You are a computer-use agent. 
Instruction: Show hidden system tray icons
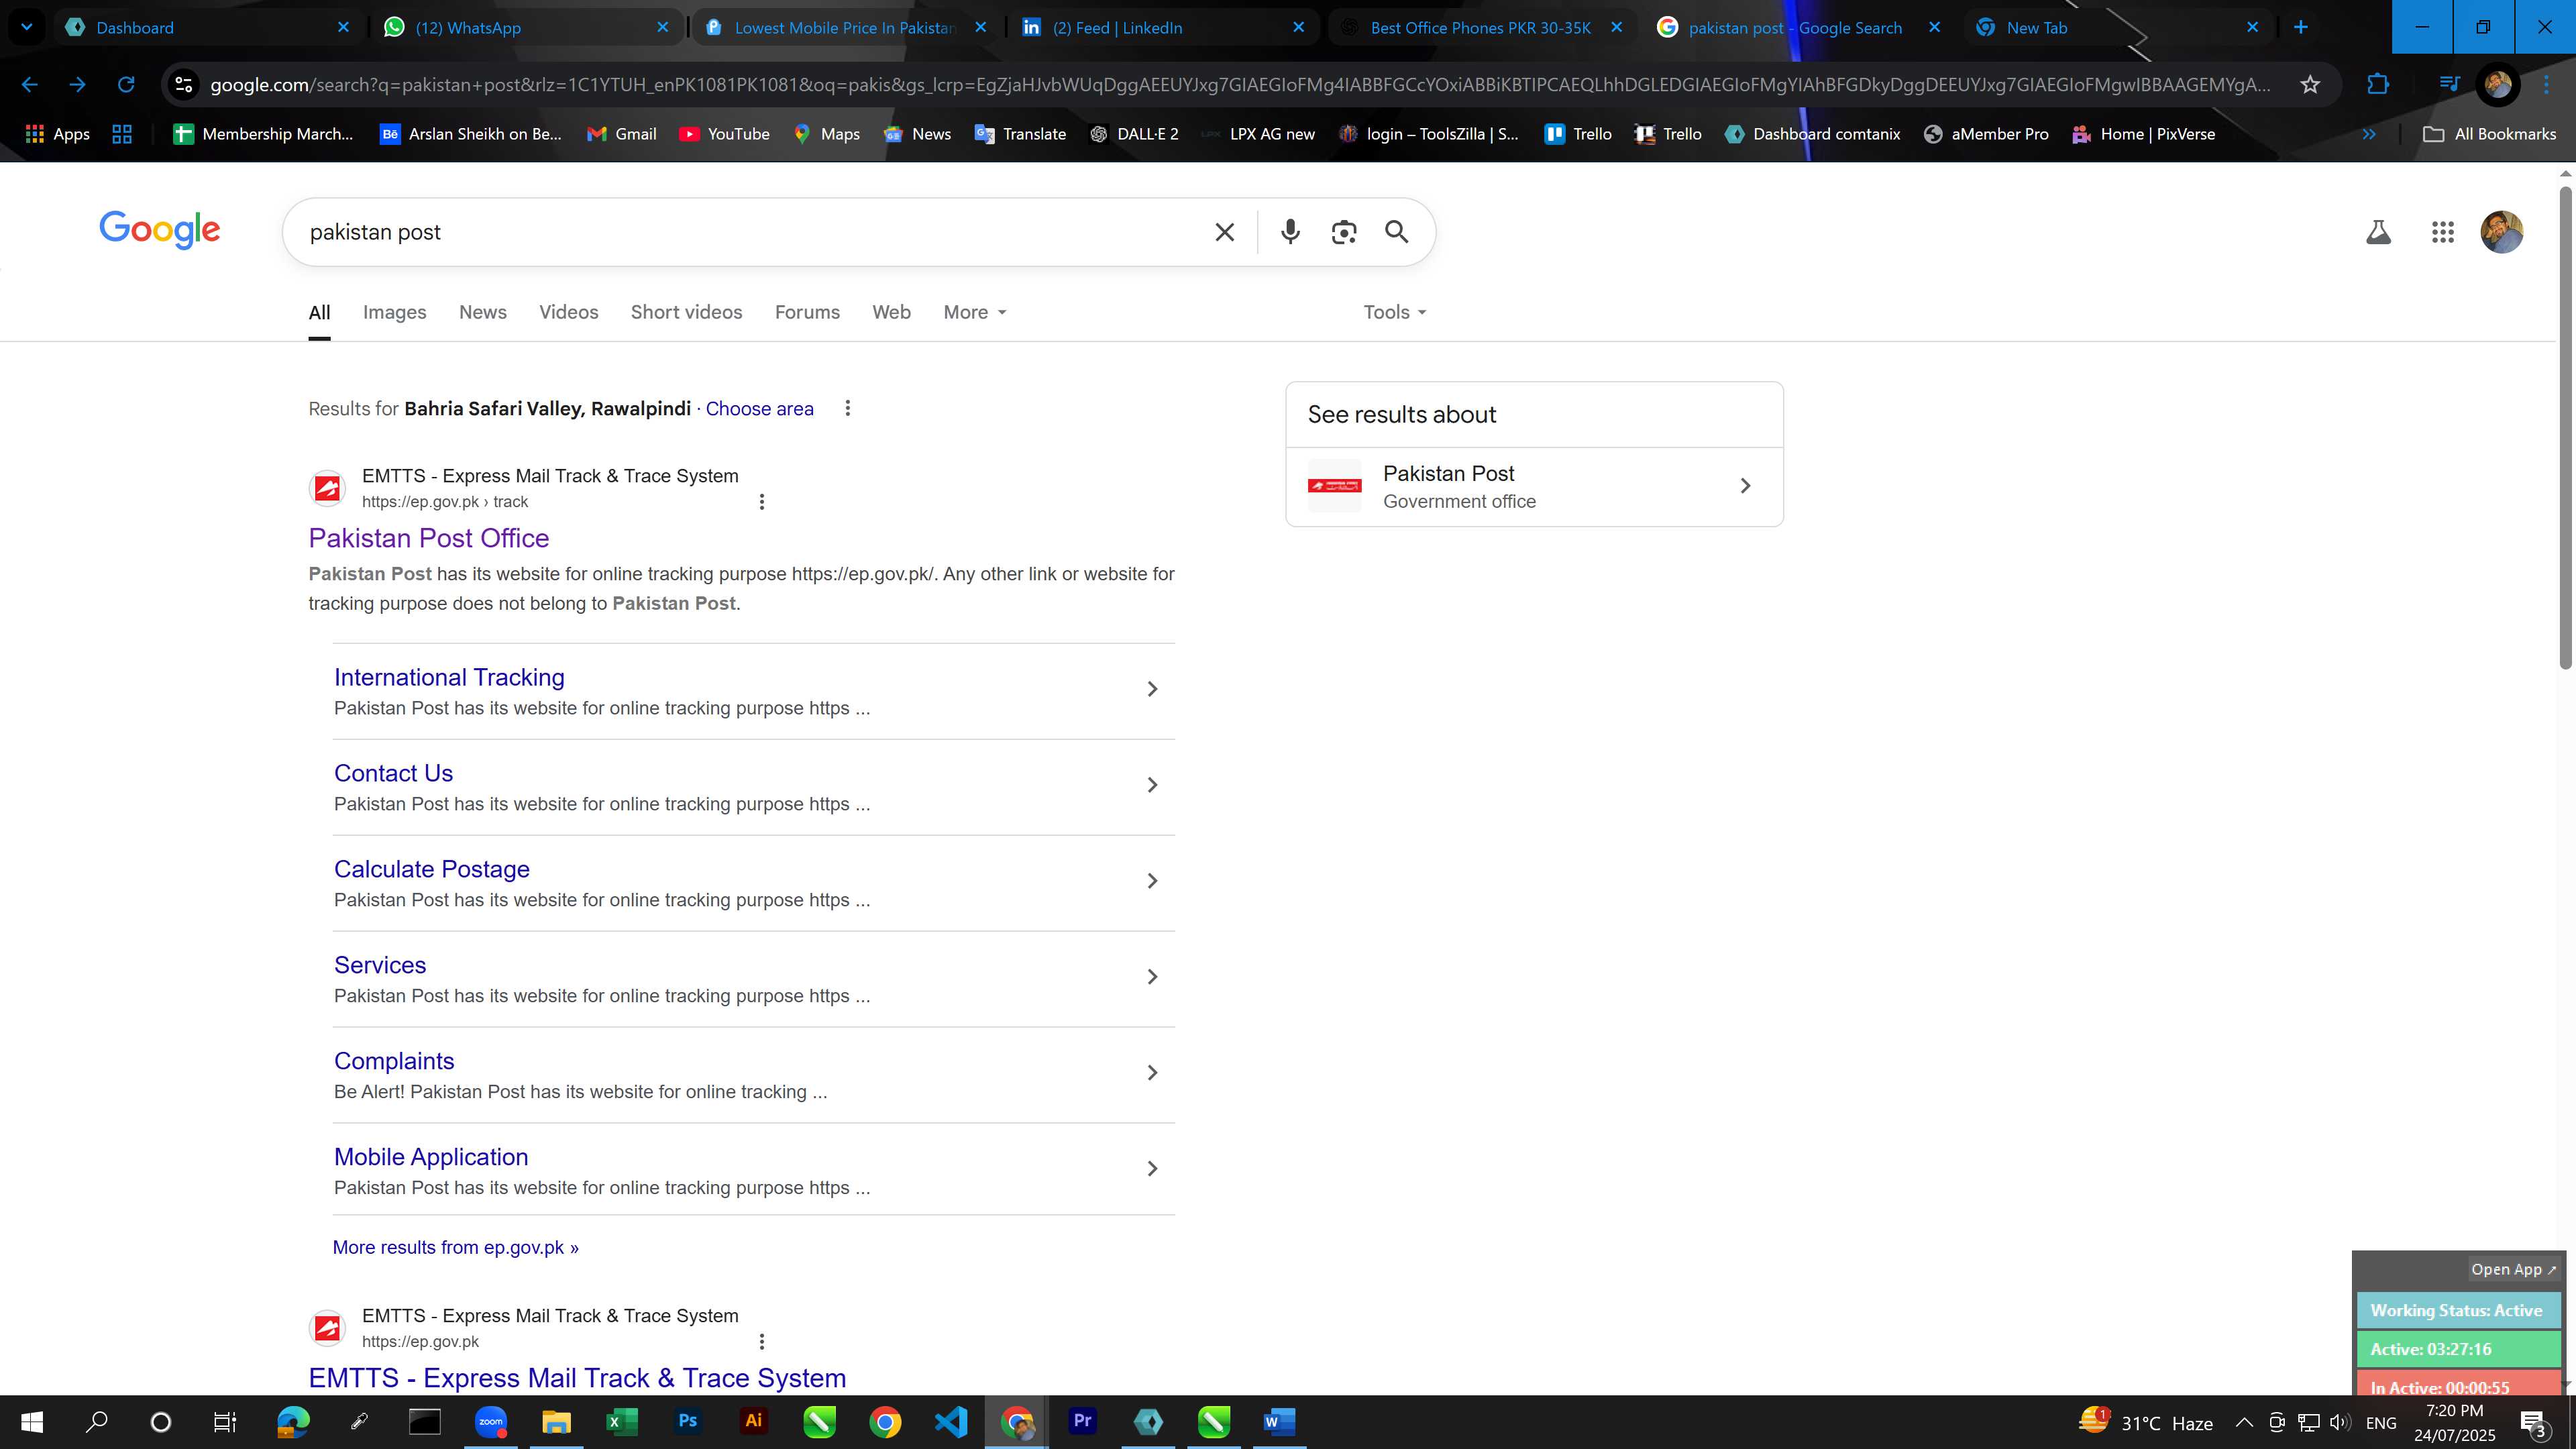[2244, 1422]
